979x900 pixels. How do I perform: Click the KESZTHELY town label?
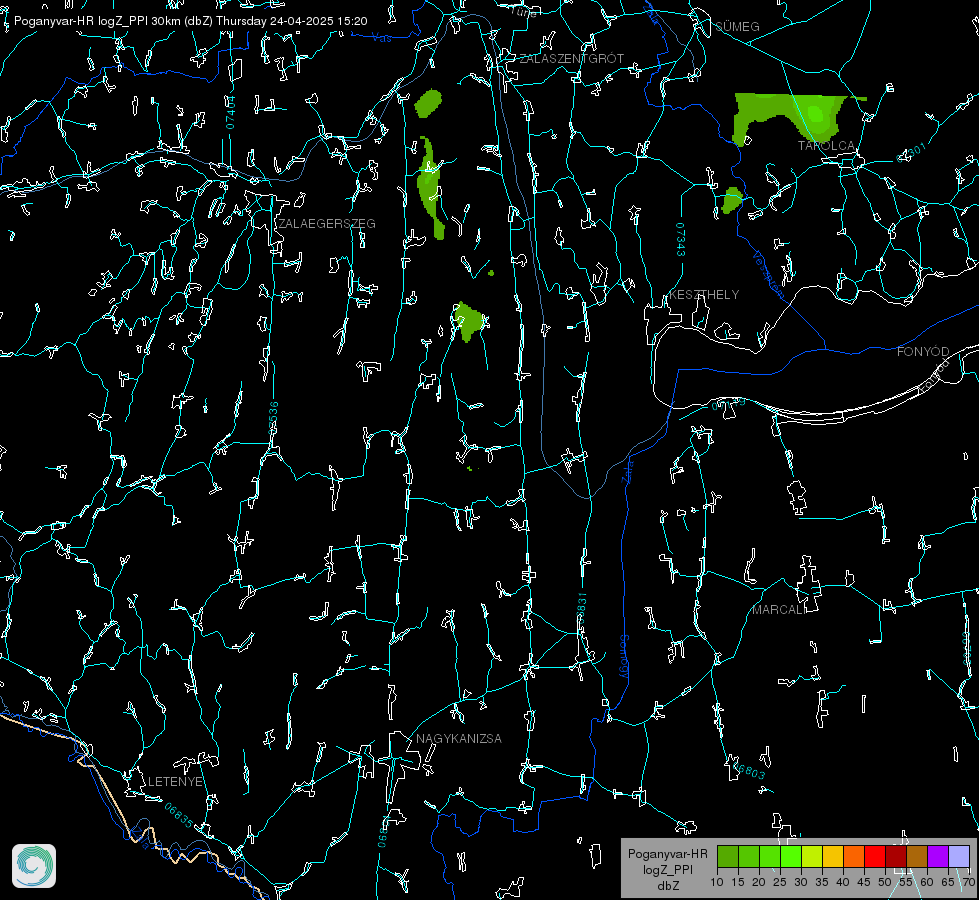pos(704,295)
